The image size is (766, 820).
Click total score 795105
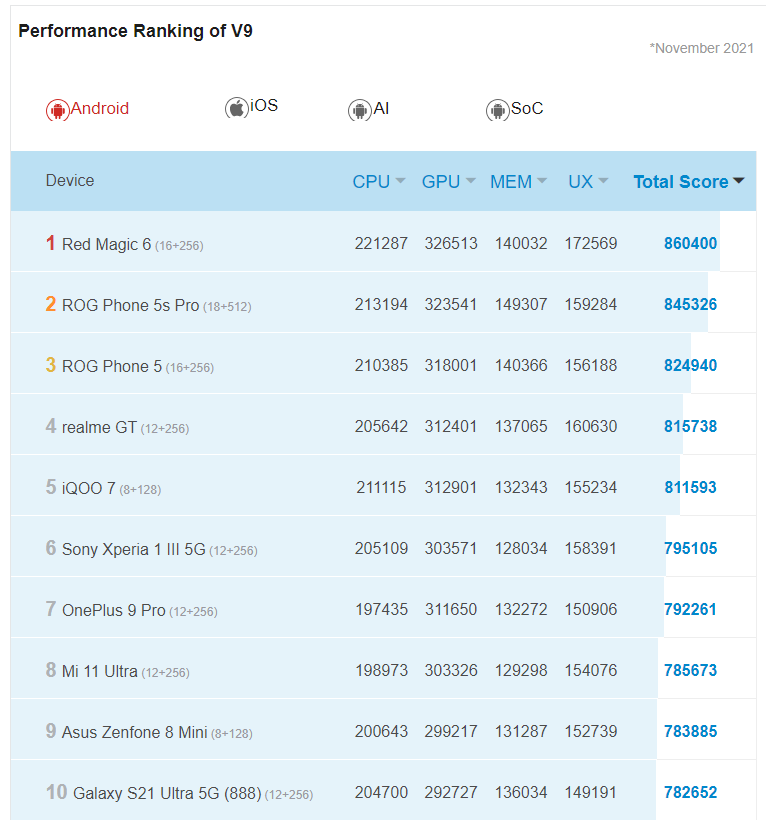pyautogui.click(x=690, y=549)
